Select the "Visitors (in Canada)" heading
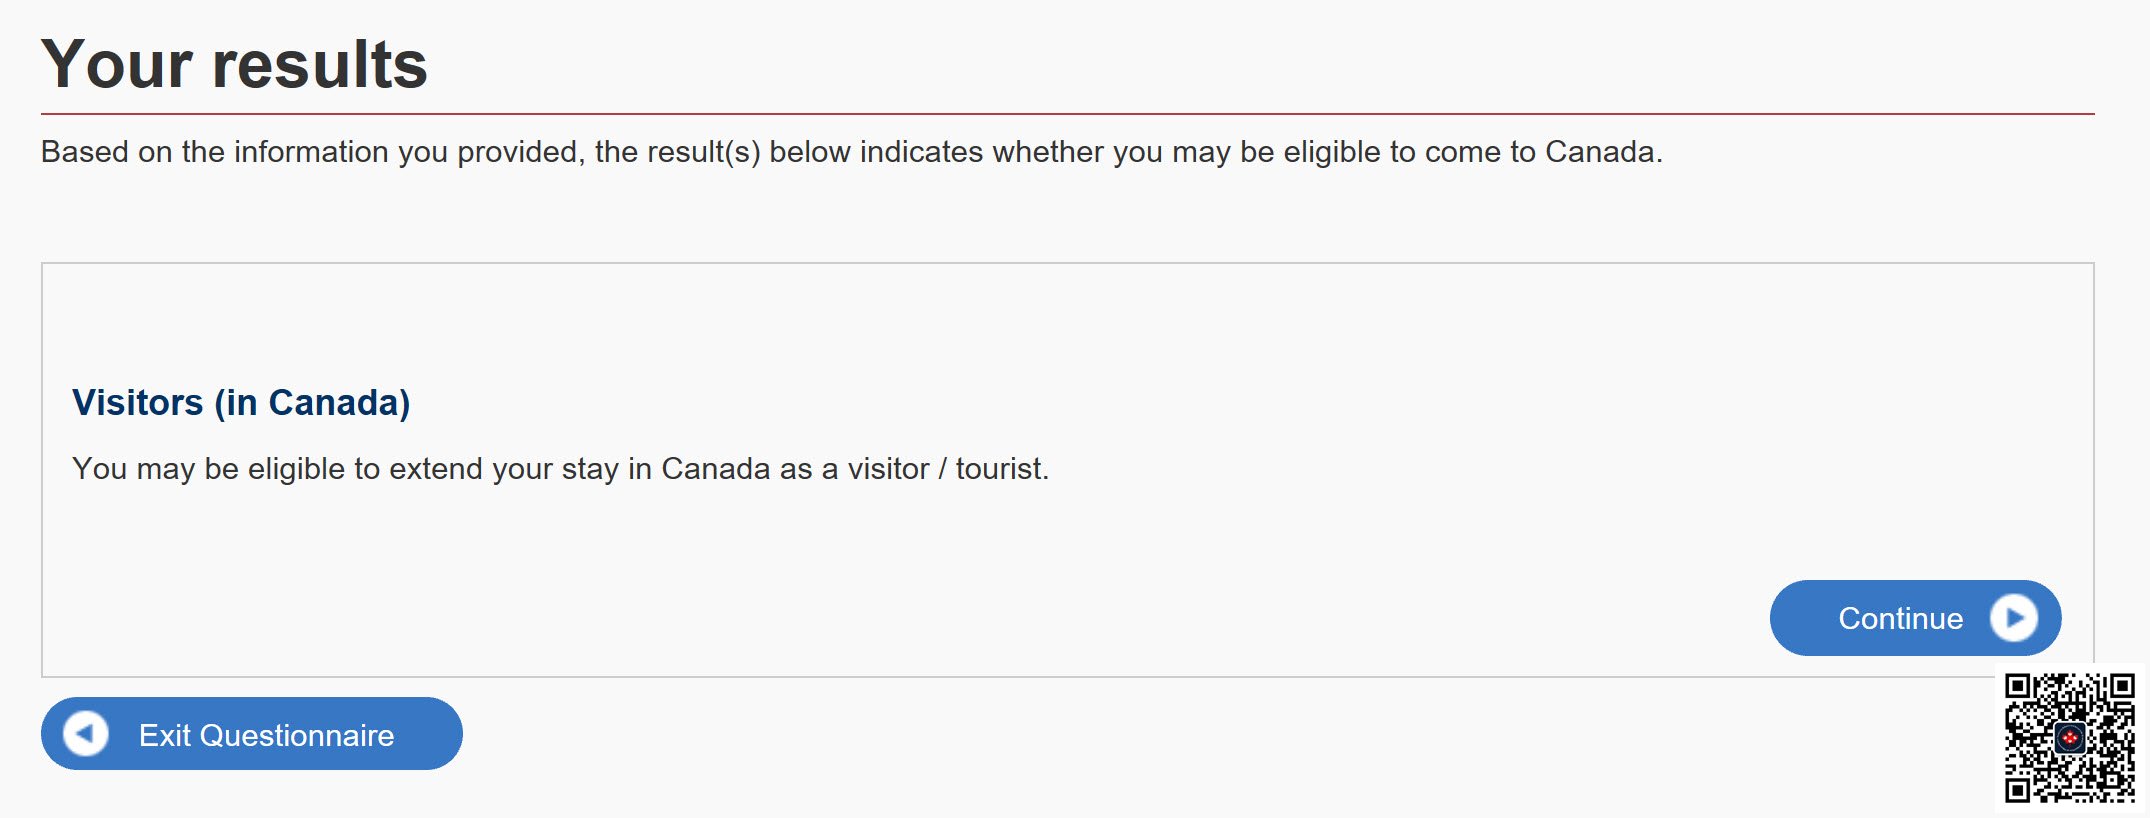 (x=241, y=403)
